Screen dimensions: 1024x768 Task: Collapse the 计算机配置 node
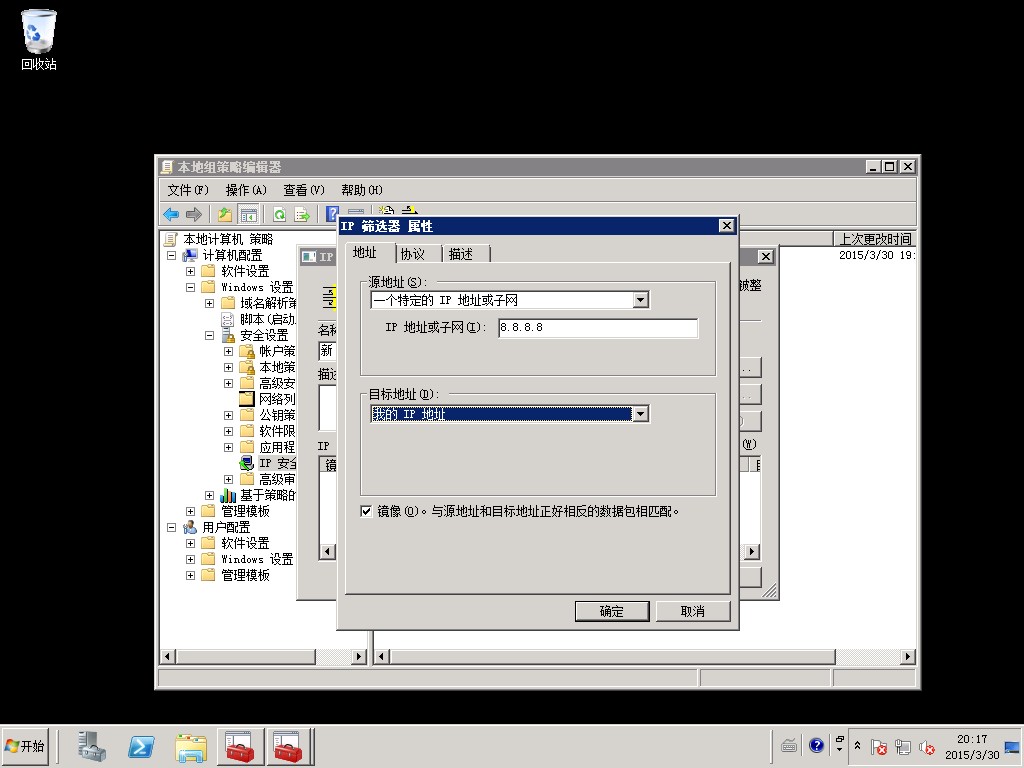tap(172, 255)
